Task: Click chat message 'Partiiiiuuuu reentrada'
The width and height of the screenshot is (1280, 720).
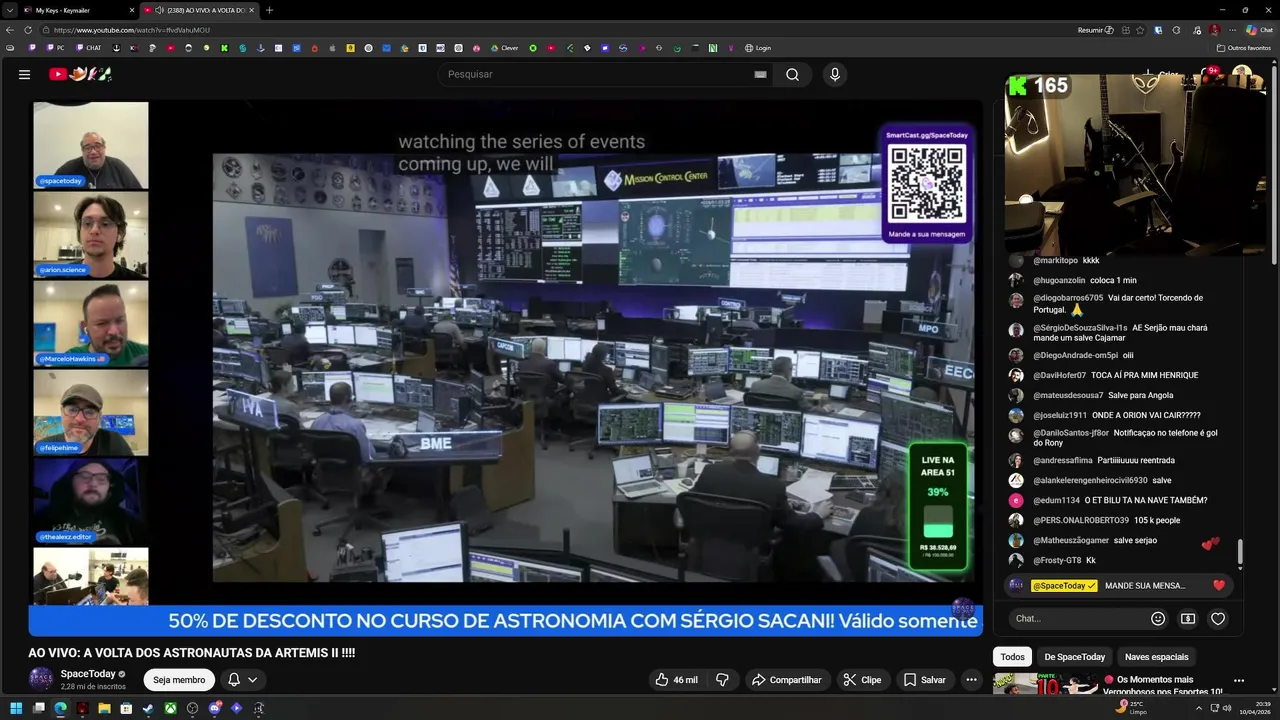Action: [x=1136, y=460]
